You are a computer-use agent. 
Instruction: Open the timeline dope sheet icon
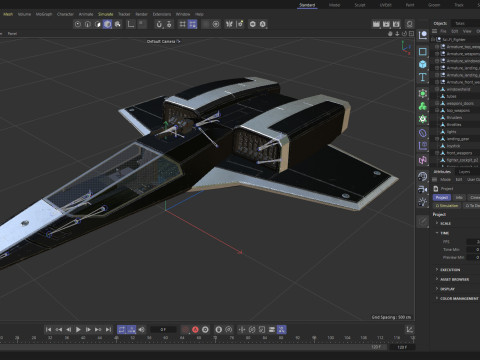[x=410, y=329]
